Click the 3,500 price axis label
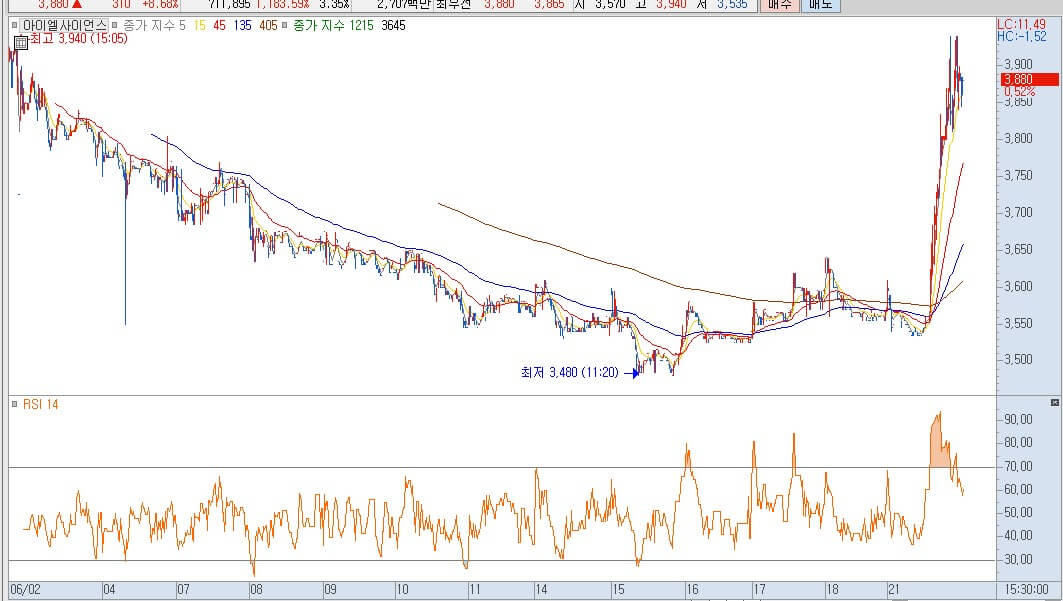 (1018, 360)
